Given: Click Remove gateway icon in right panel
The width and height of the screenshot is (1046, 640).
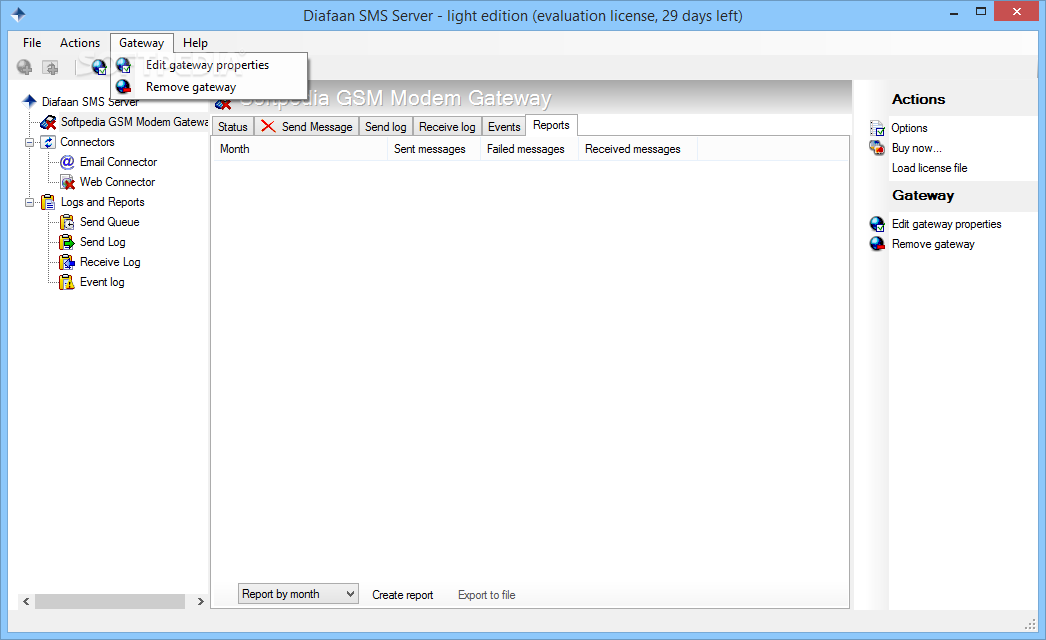Looking at the screenshot, I should (877, 244).
